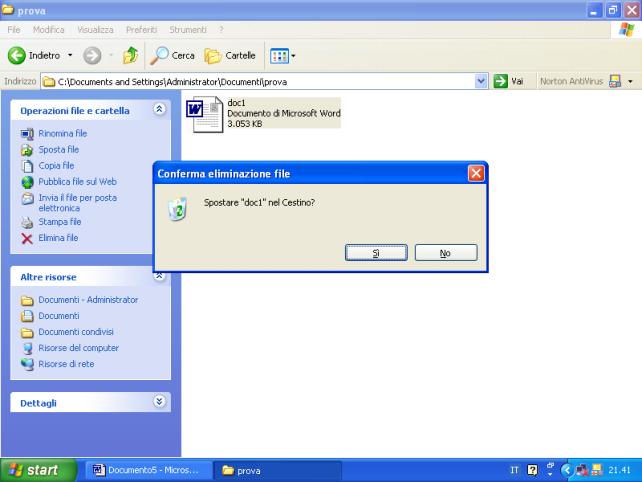Click the Risorse di rete icon
The width and height of the screenshot is (642, 482).
click(x=27, y=364)
